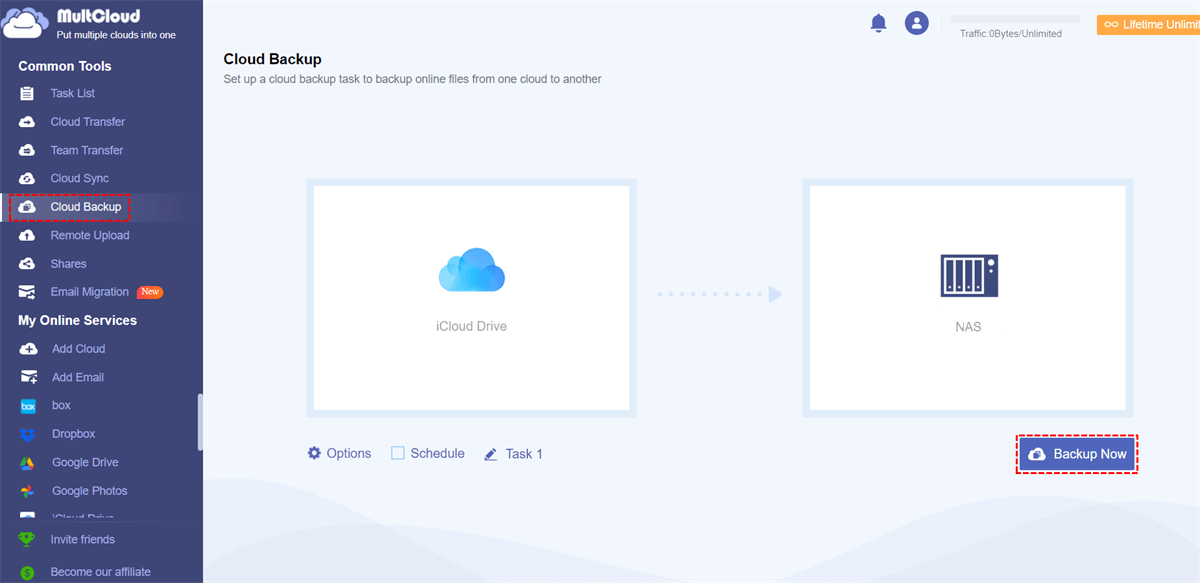Click the NAS server icon

(969, 275)
